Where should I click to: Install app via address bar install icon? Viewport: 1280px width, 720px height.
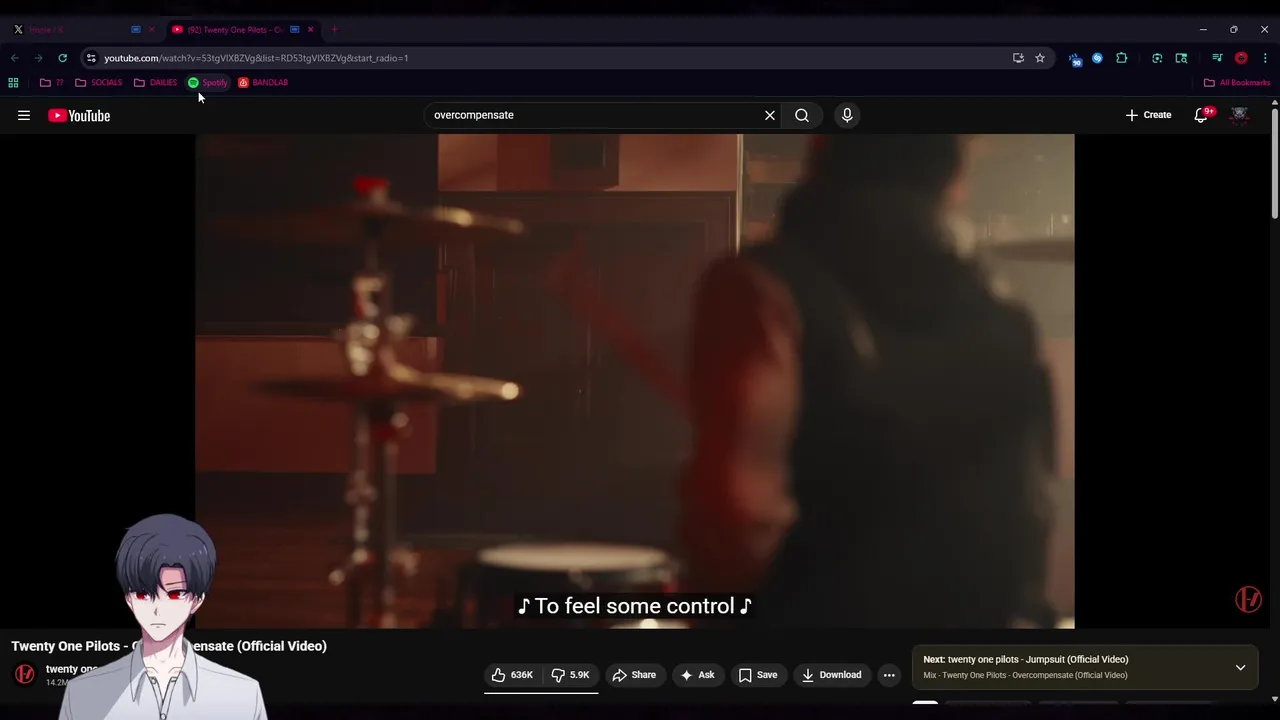(1018, 58)
